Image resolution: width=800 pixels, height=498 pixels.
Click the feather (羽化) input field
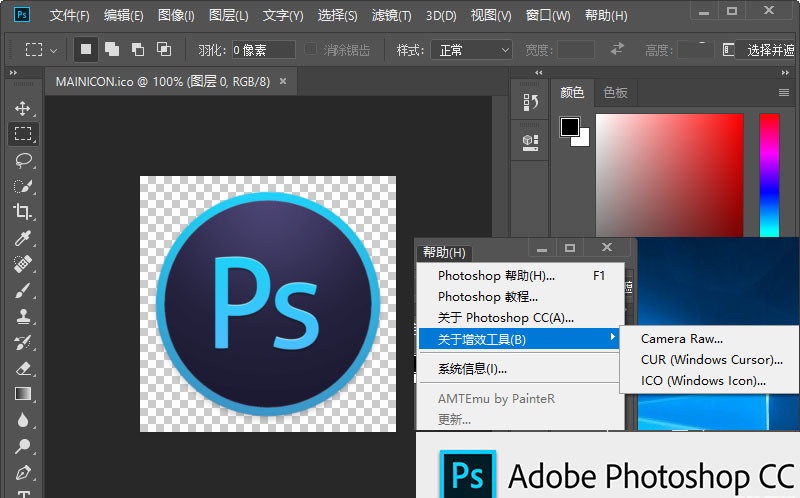click(263, 50)
